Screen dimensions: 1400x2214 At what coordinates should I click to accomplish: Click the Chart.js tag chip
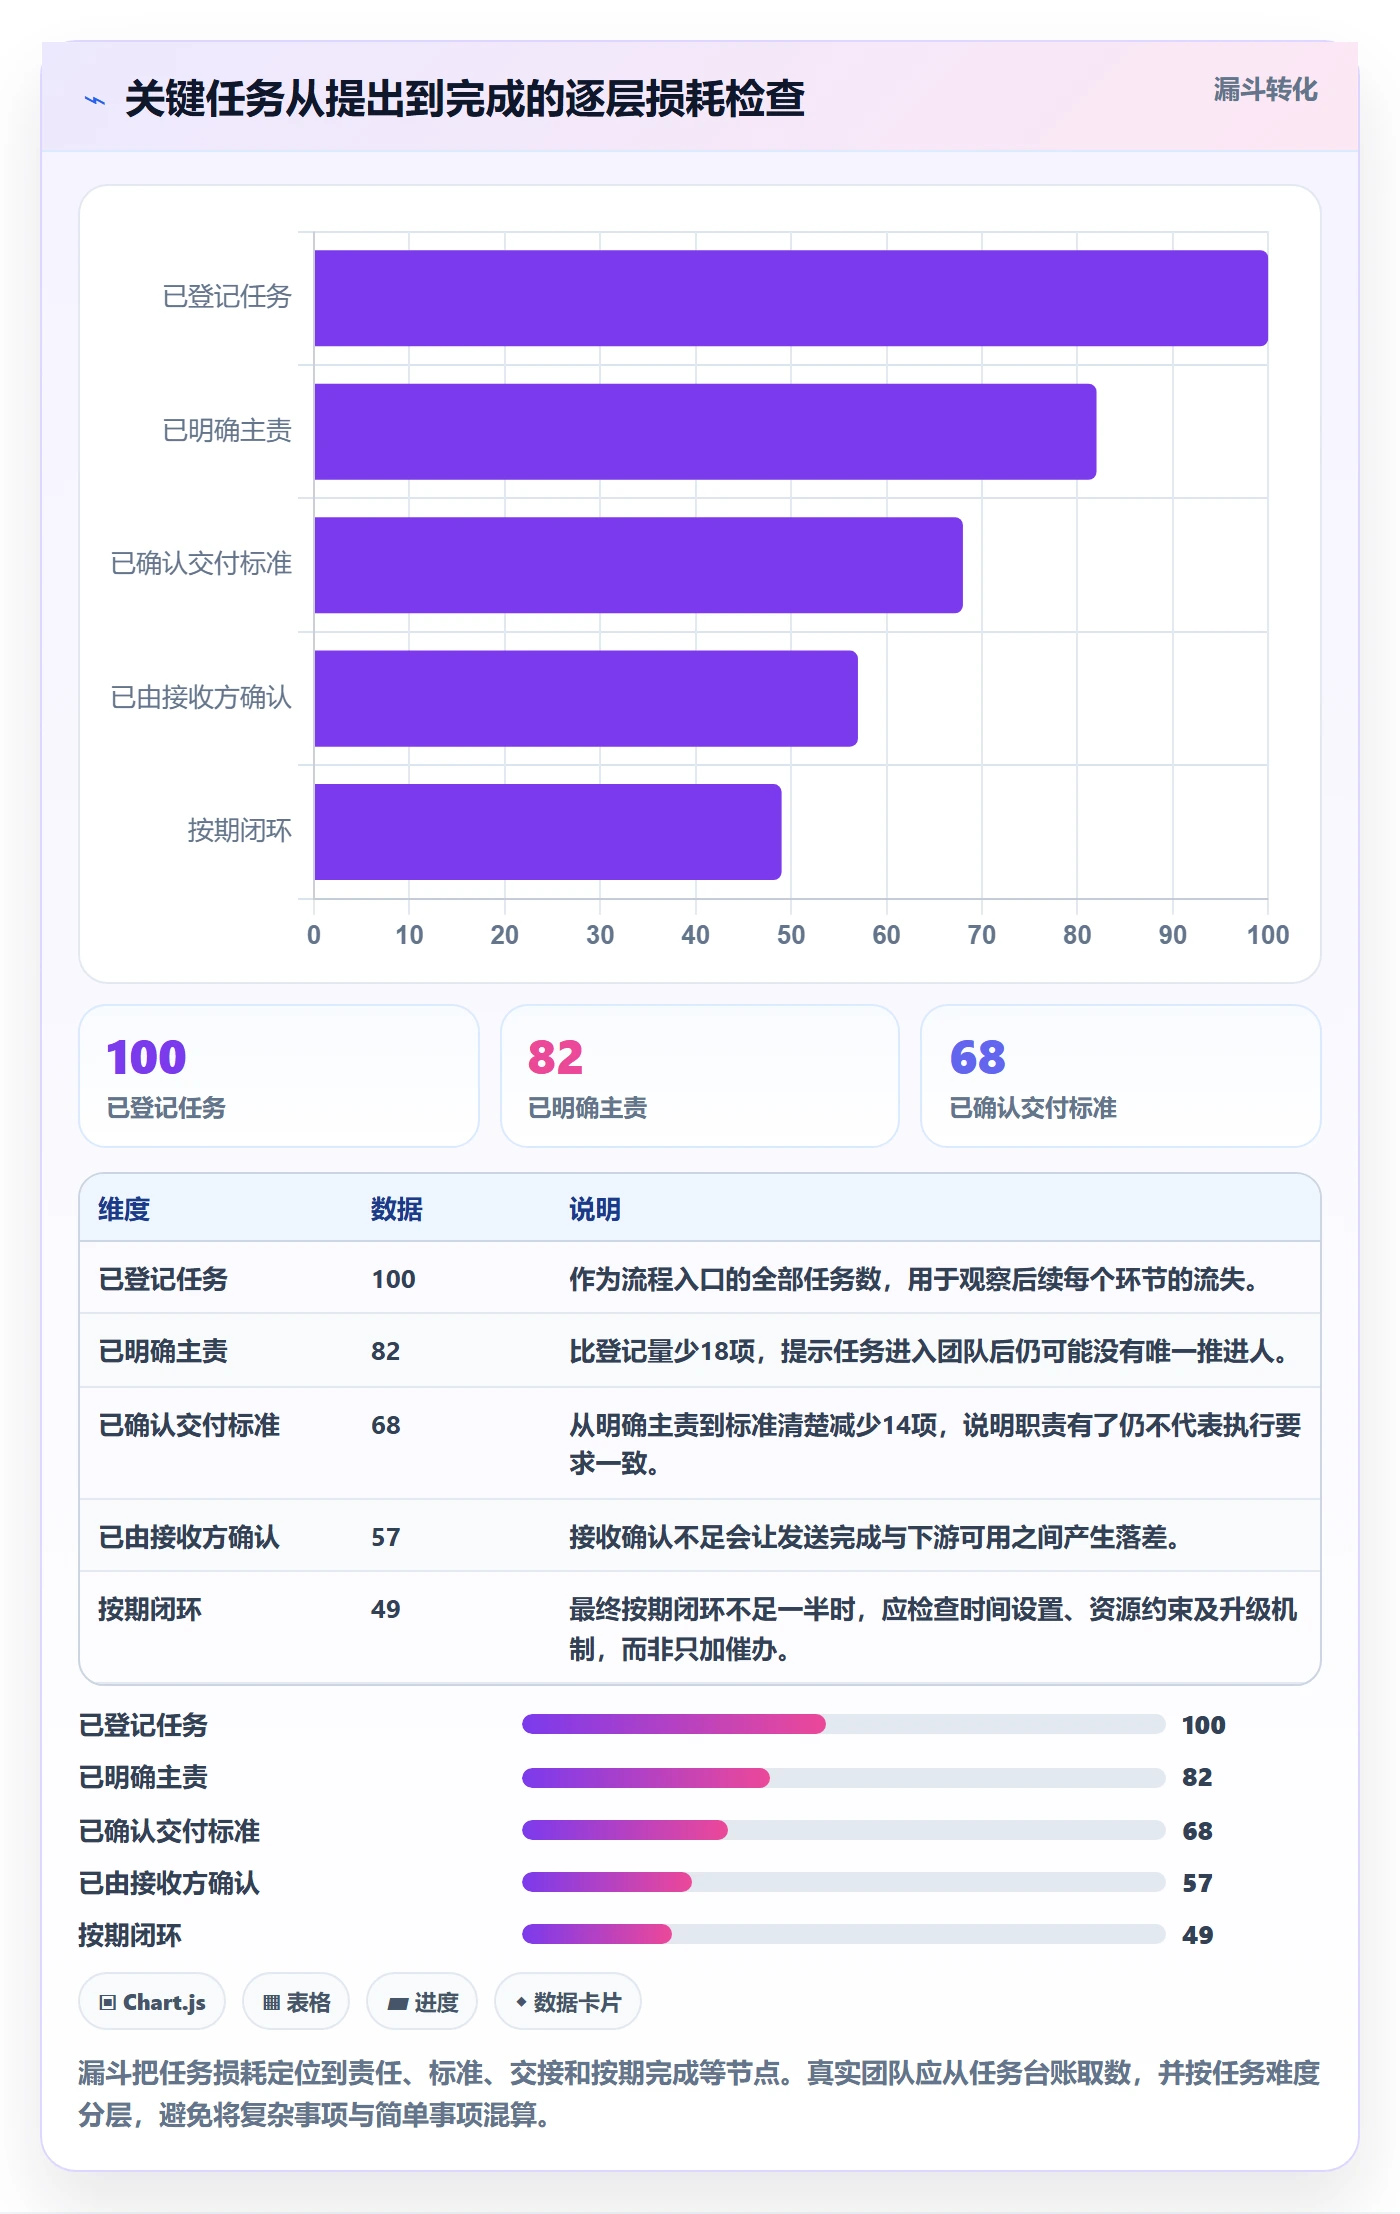coord(152,2002)
